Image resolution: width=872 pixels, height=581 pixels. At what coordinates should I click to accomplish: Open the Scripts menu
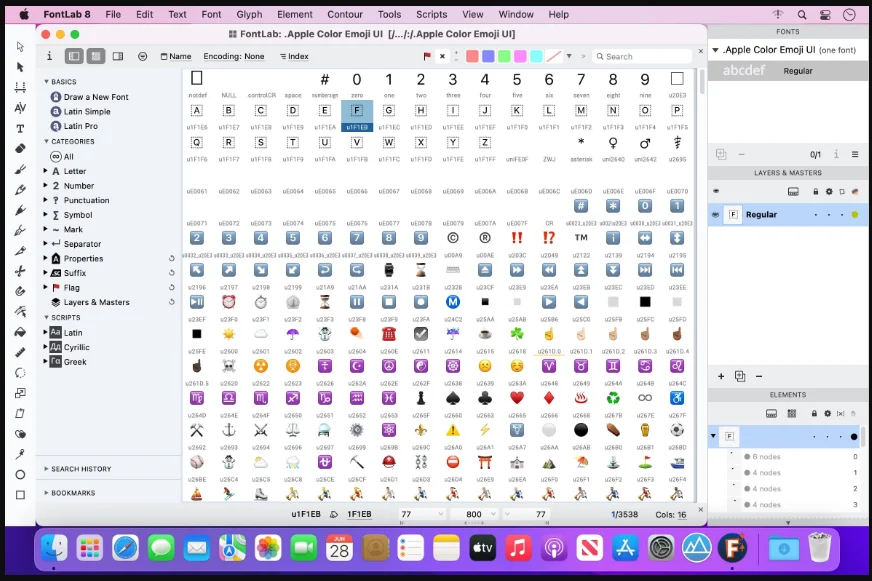coord(432,14)
